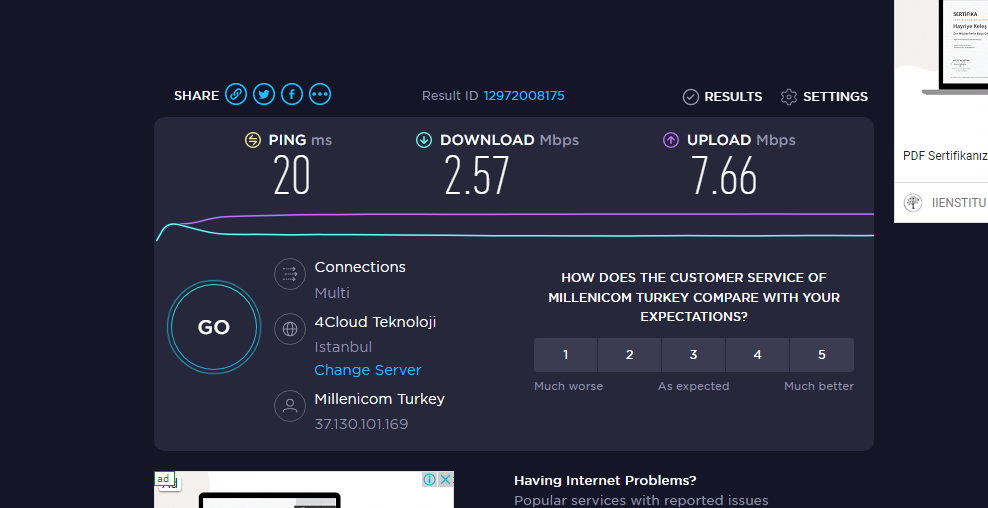Open more share options (three dots)
The width and height of the screenshot is (988, 508).
(x=320, y=95)
